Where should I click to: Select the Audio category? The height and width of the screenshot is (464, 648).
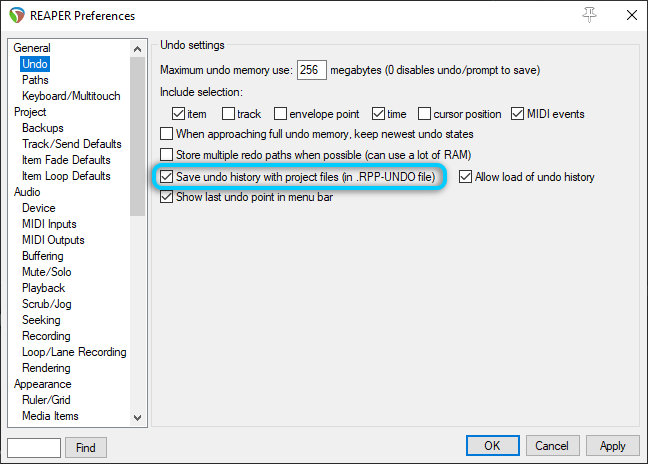pos(27,192)
